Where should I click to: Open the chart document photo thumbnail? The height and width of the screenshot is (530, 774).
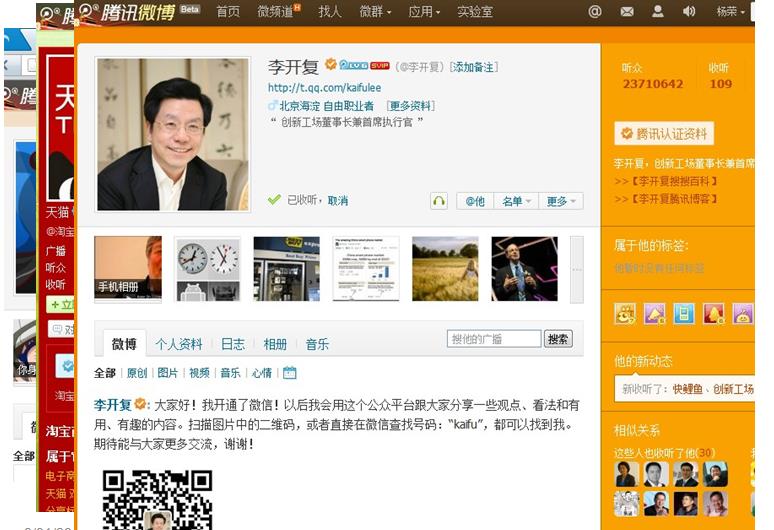(366, 268)
